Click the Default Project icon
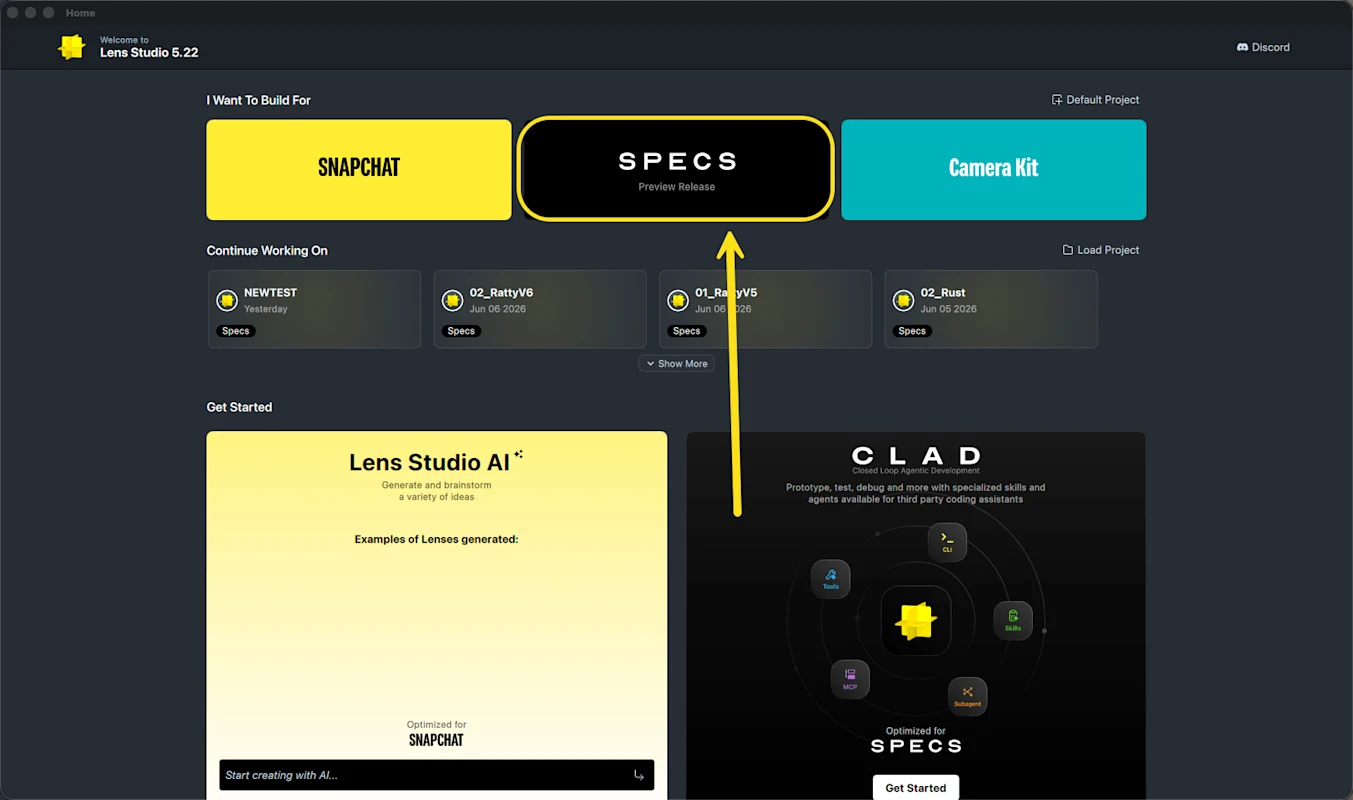The image size is (1353, 800). click(x=1057, y=100)
